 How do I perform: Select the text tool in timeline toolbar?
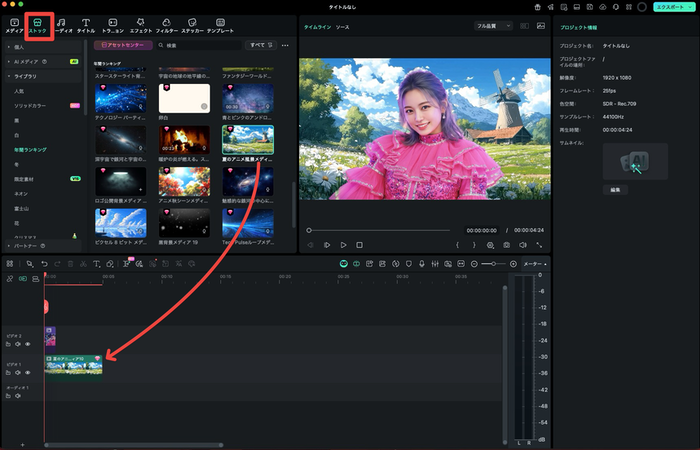point(96,263)
